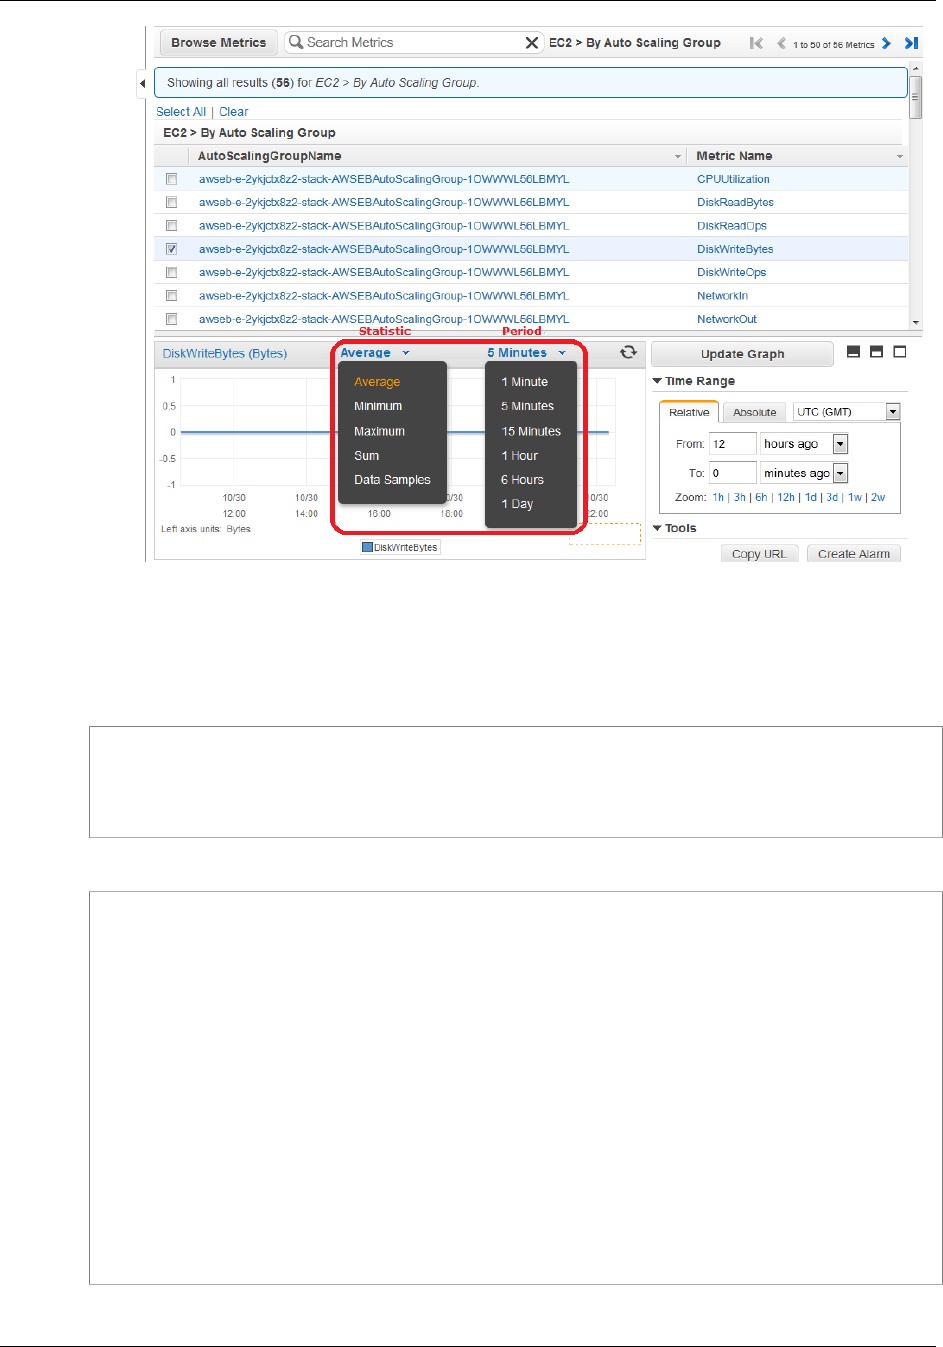943x1347 pixels.
Task: Maximize graph pane with the full layout icon
Action: (x=900, y=352)
